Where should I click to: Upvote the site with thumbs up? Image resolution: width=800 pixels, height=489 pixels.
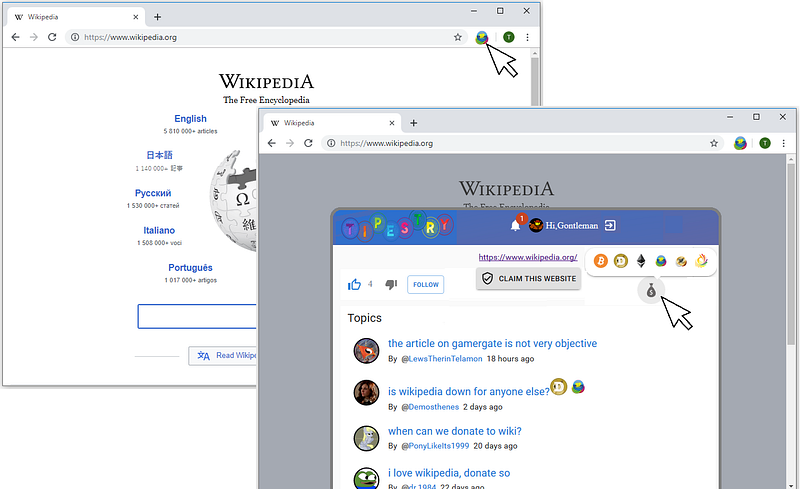[354, 284]
